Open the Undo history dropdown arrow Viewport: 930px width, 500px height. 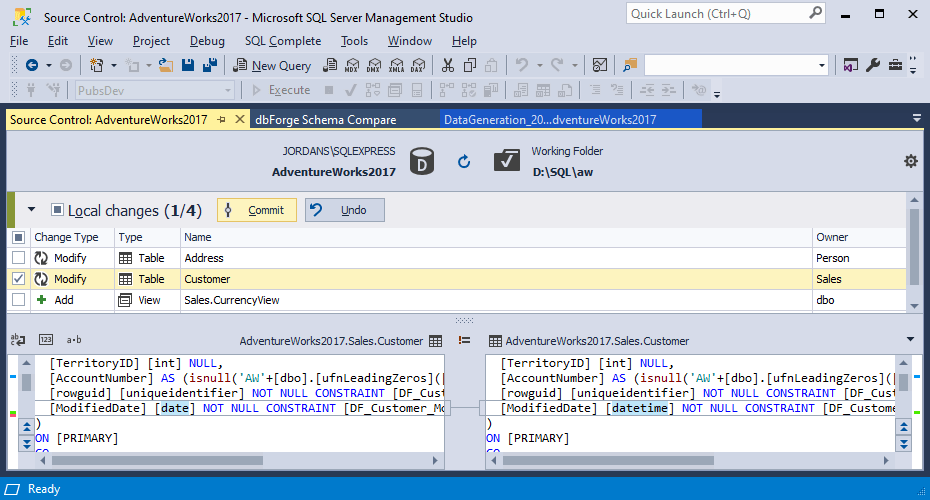[x=539, y=65]
